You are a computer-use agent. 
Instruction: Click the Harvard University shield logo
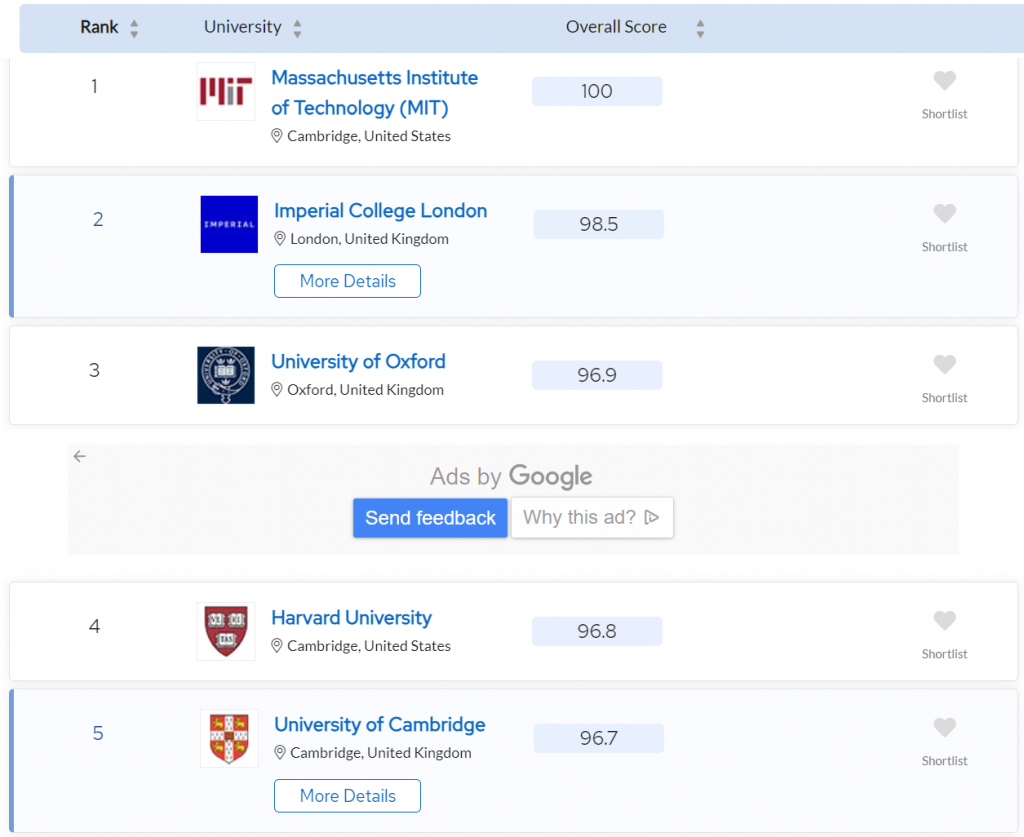point(225,631)
